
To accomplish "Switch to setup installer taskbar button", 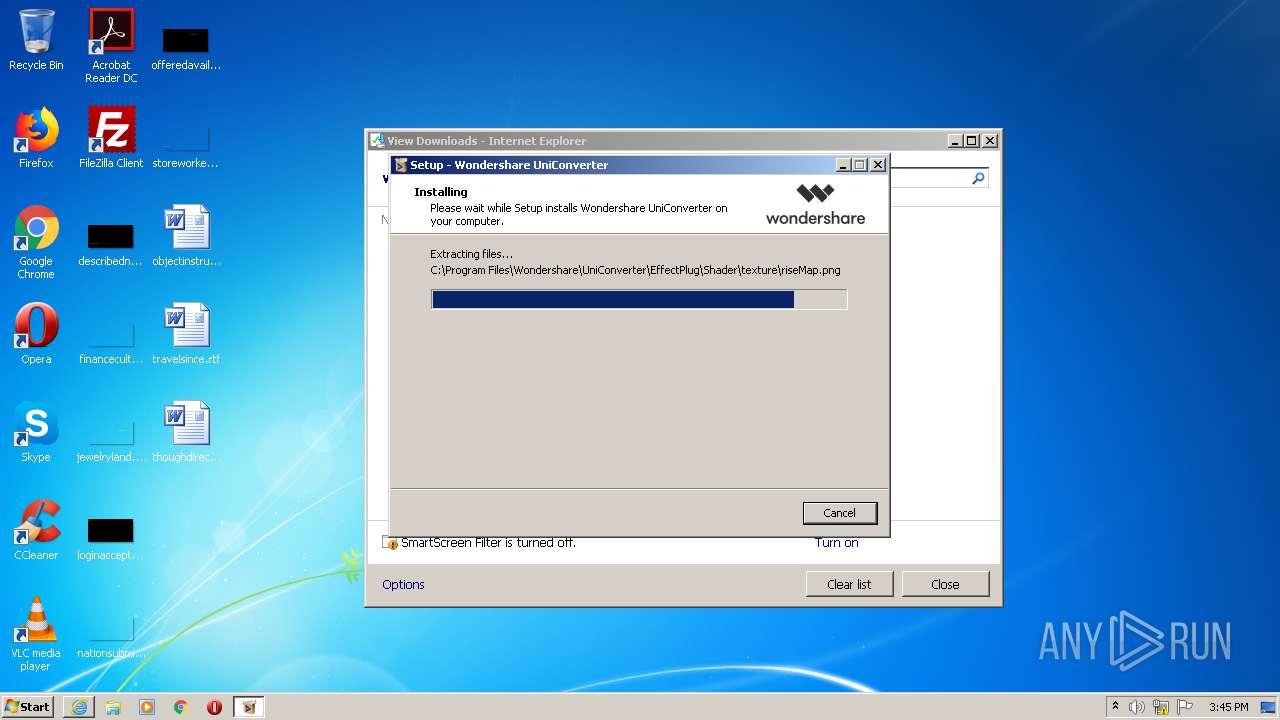I will coord(249,707).
